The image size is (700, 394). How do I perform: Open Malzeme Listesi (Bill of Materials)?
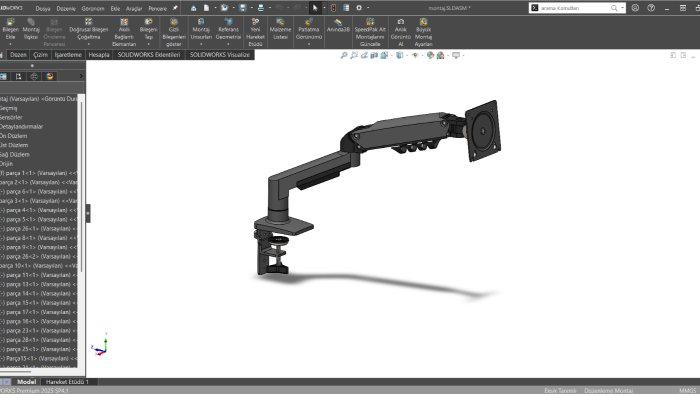tap(280, 29)
